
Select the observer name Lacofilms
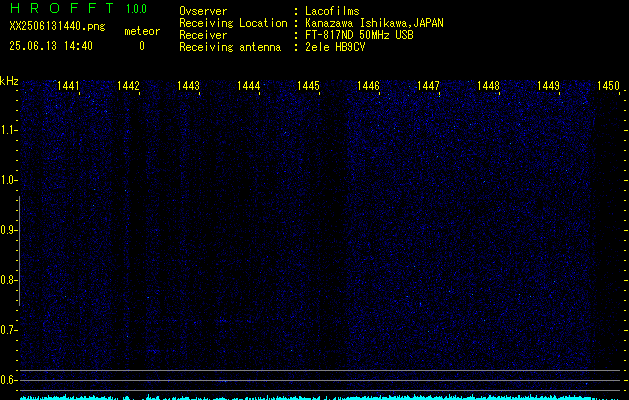[332, 11]
